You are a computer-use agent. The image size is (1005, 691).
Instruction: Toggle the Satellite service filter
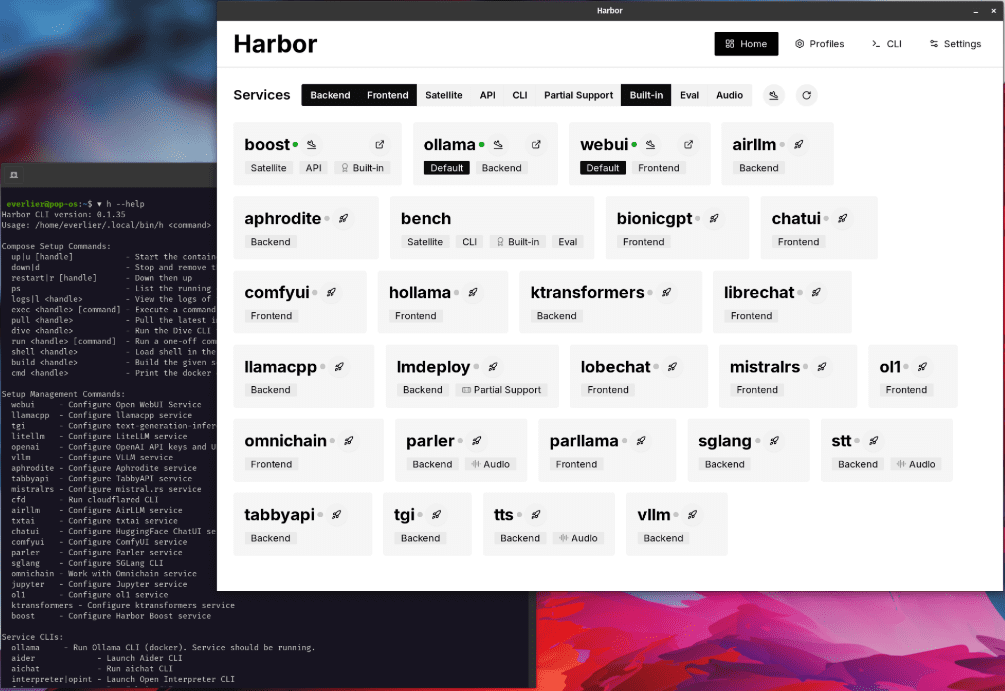pyautogui.click(x=444, y=95)
